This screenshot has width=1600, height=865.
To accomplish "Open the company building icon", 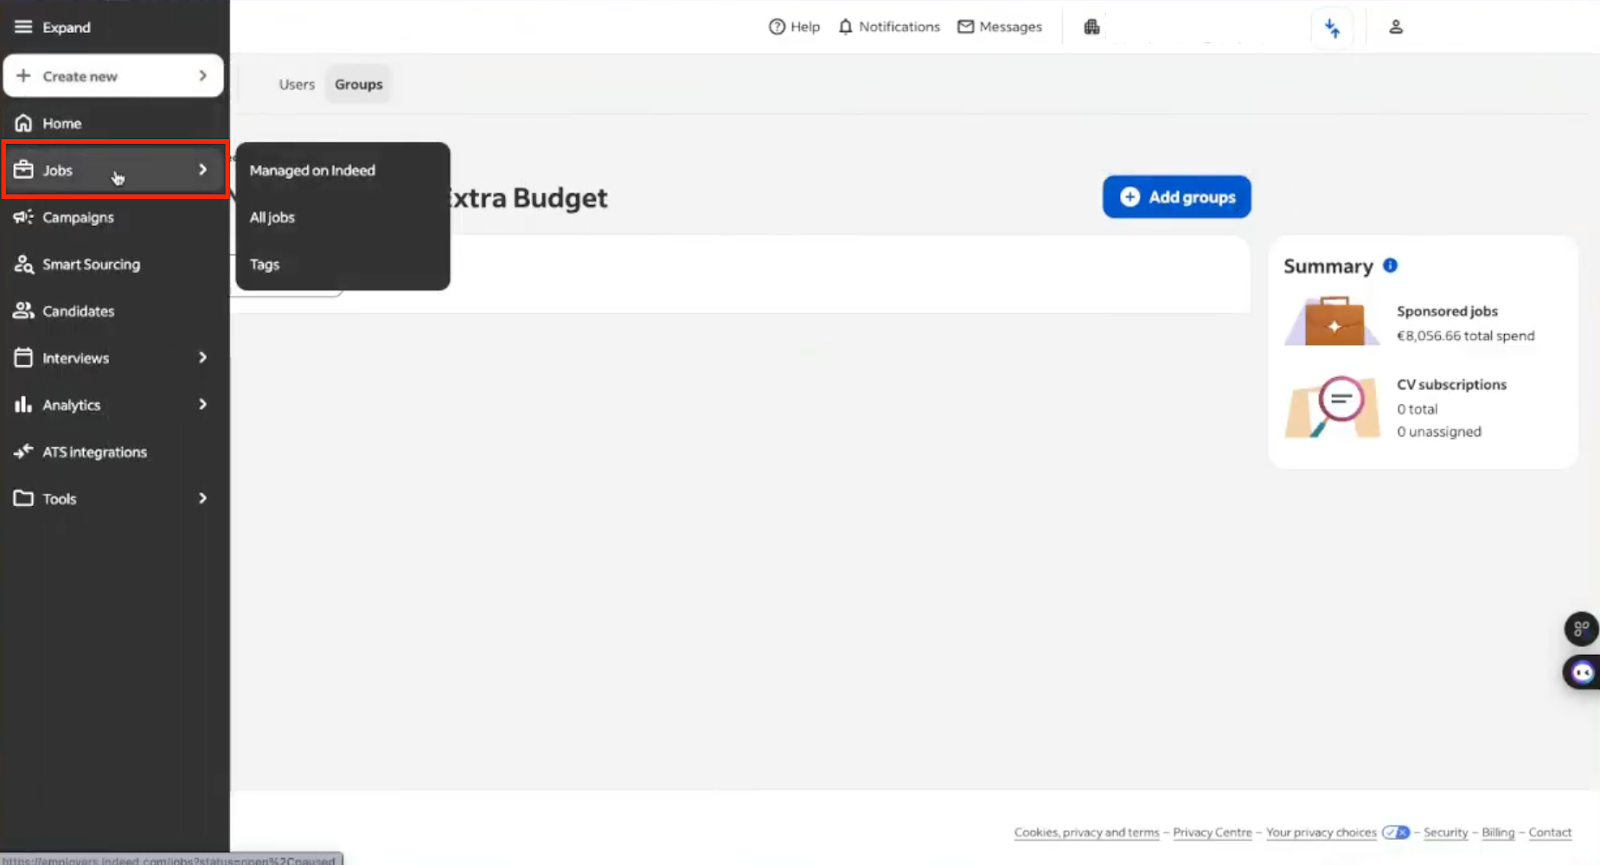I will 1092,27.
